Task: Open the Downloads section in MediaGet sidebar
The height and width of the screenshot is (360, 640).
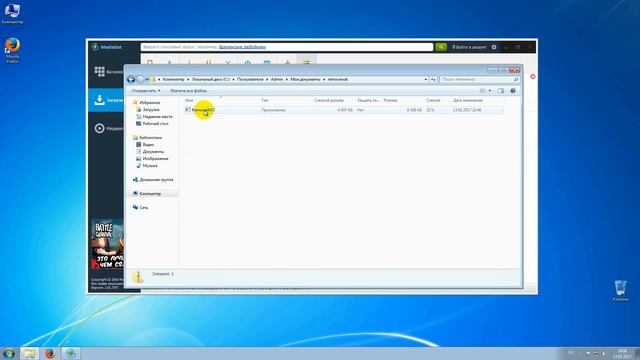Action: (107, 100)
